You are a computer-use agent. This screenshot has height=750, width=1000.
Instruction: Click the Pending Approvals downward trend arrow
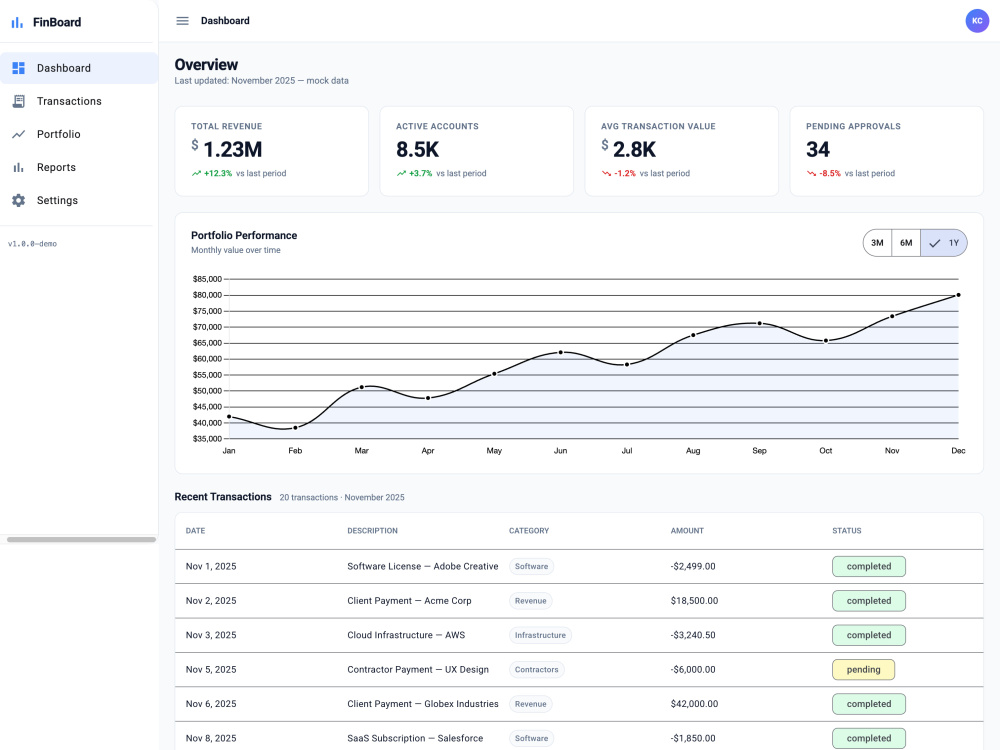click(x=811, y=173)
